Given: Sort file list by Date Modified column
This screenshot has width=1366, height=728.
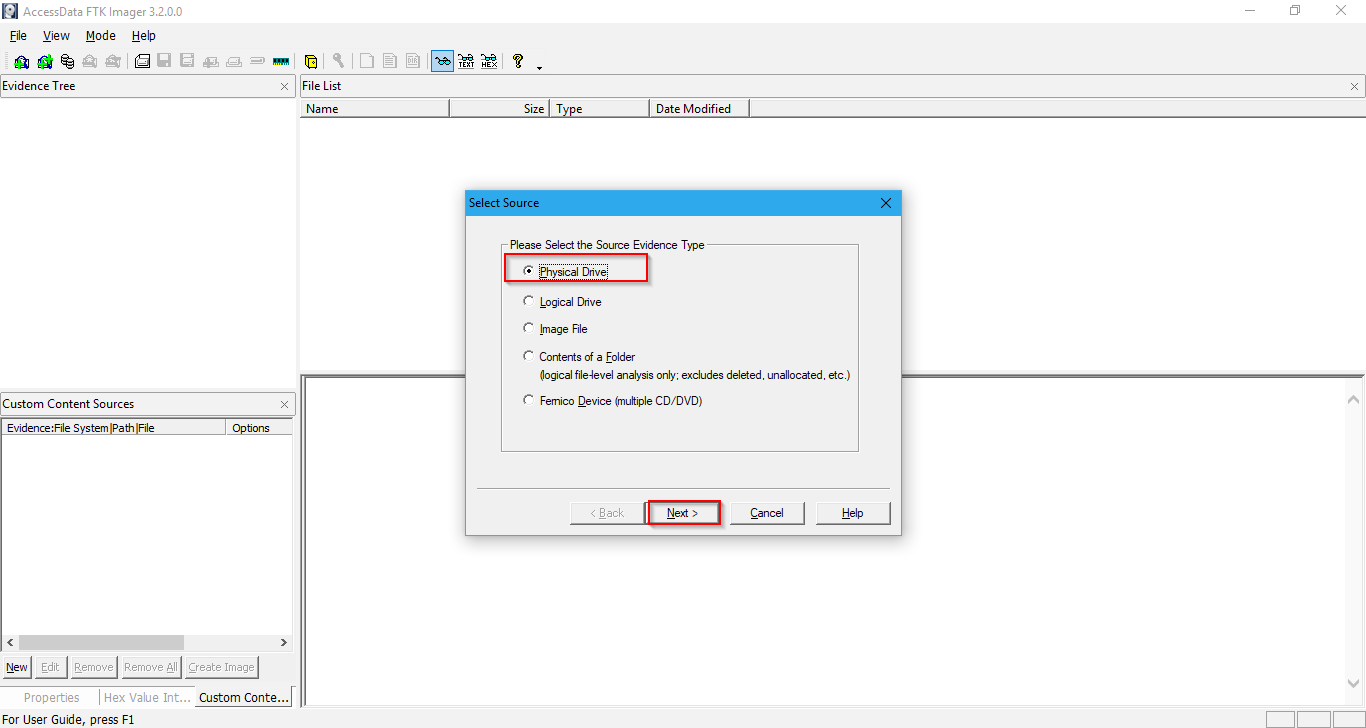Looking at the screenshot, I should click(x=700, y=108).
